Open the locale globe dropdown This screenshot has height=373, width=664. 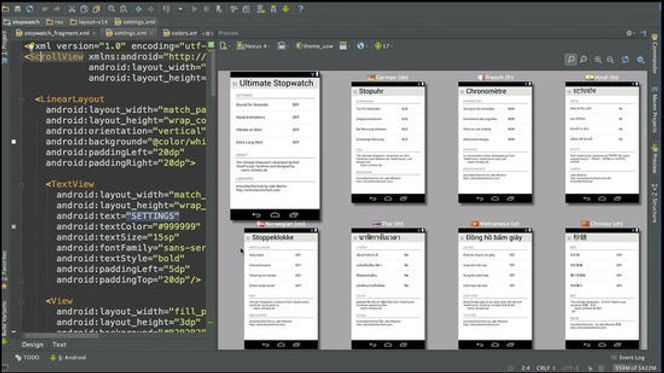(361, 46)
